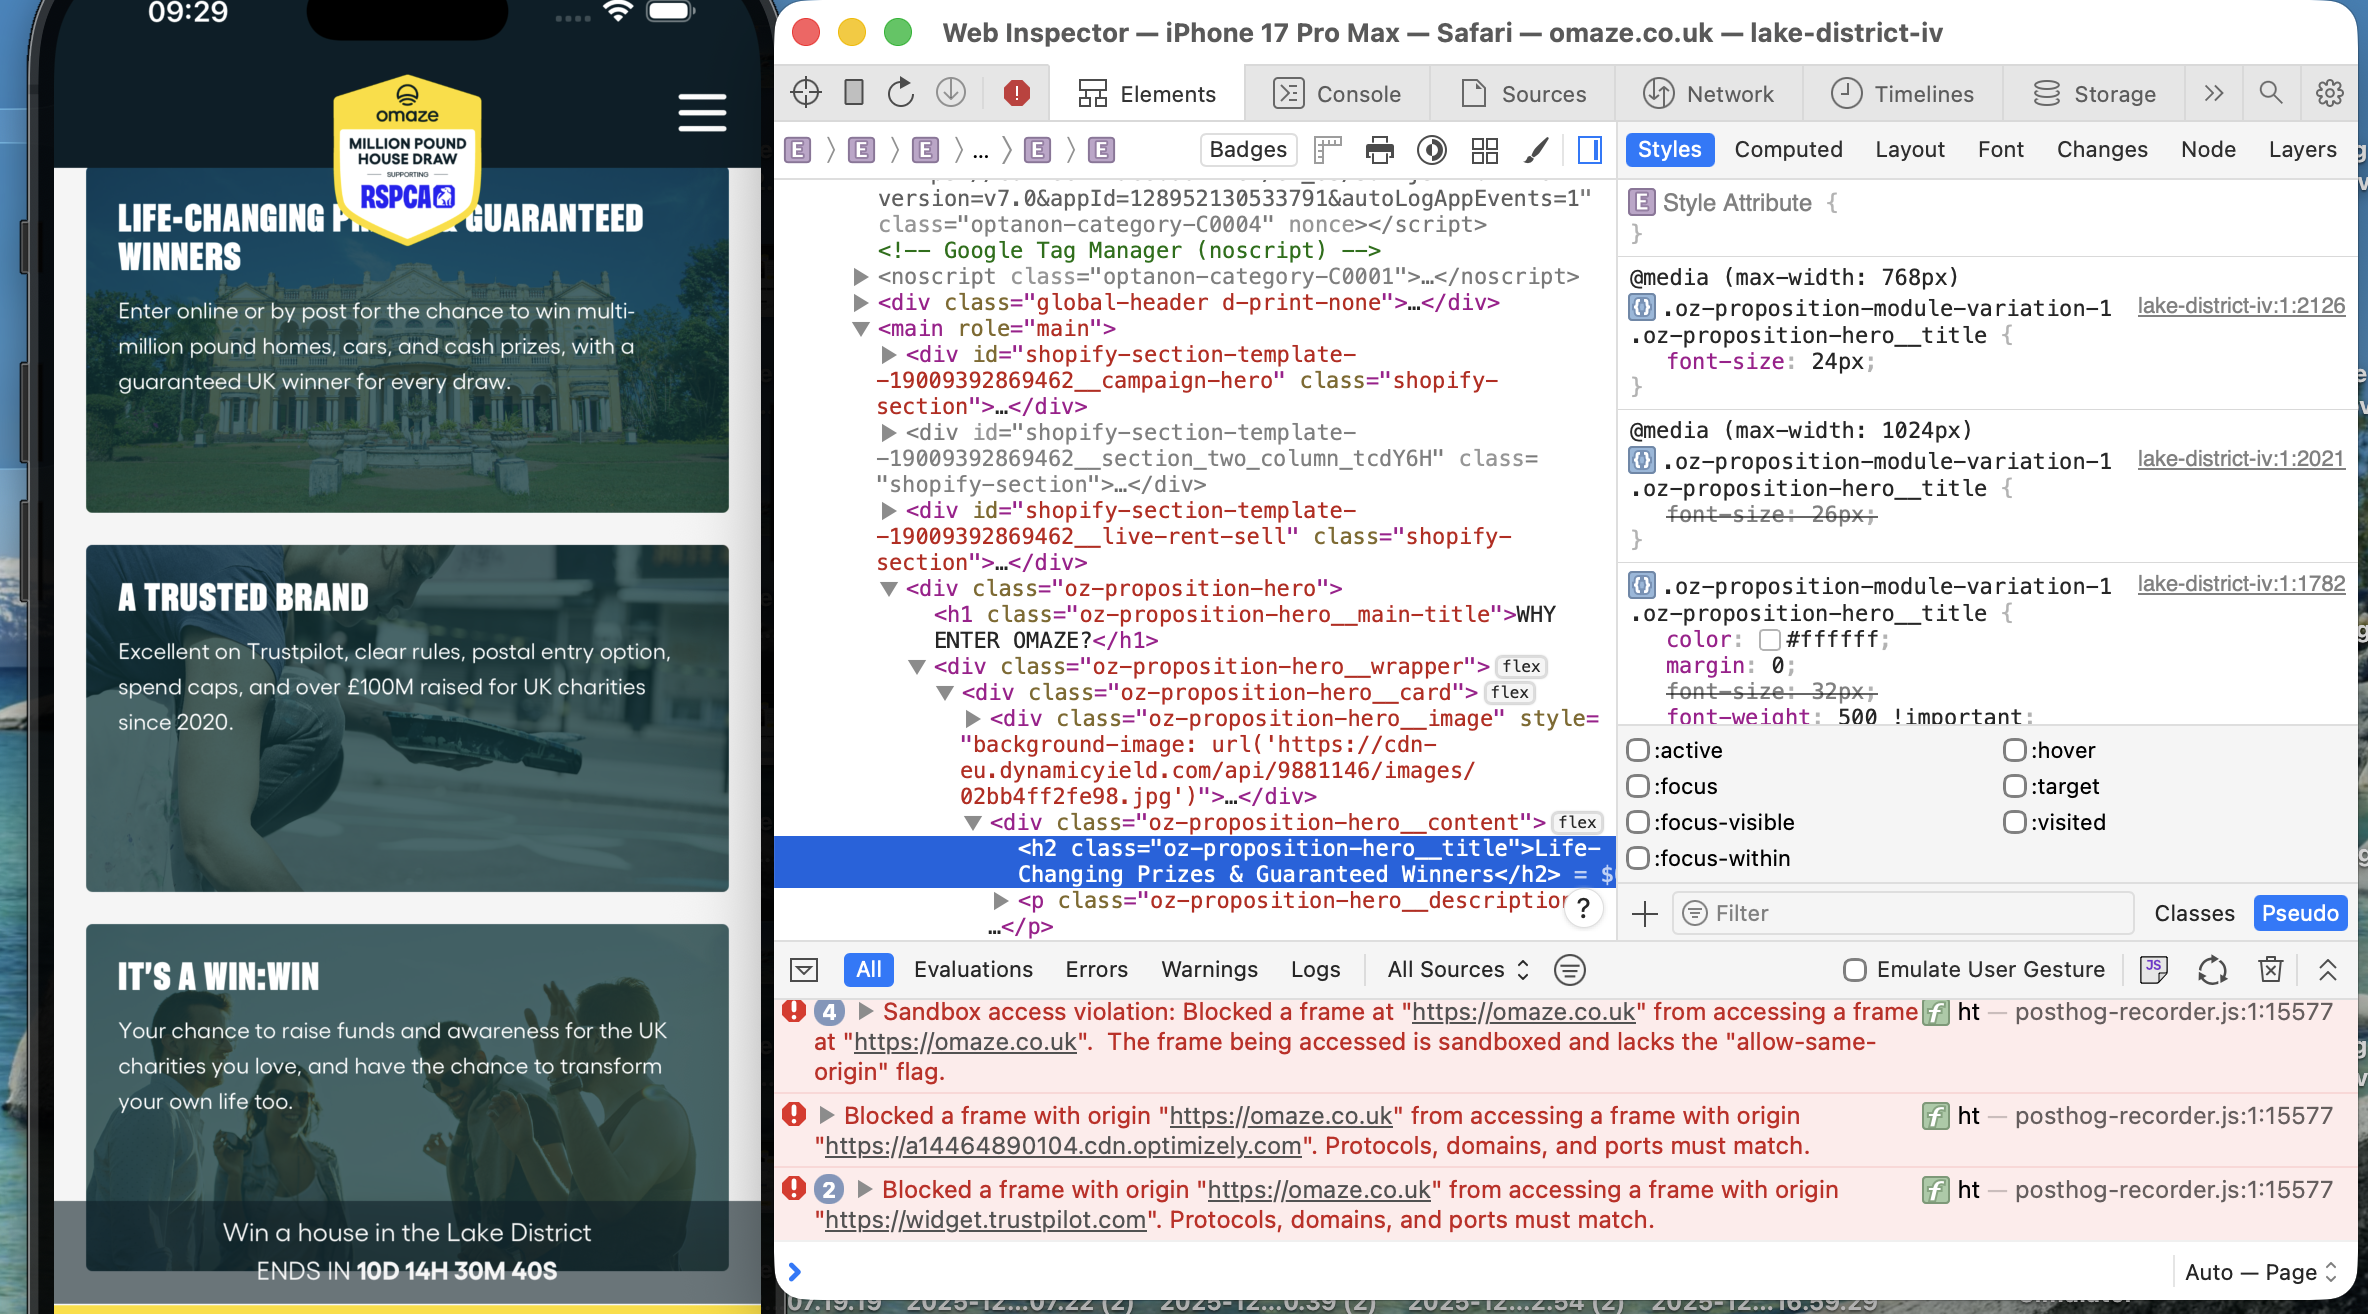Image resolution: width=2368 pixels, height=1314 pixels.
Task: Click the #ffffff color swatch
Action: point(1769,639)
